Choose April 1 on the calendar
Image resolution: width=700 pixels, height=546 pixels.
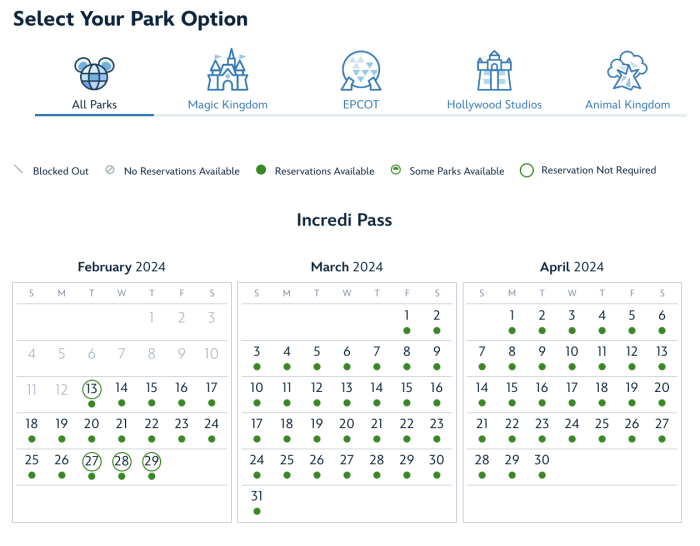pyautogui.click(x=512, y=316)
